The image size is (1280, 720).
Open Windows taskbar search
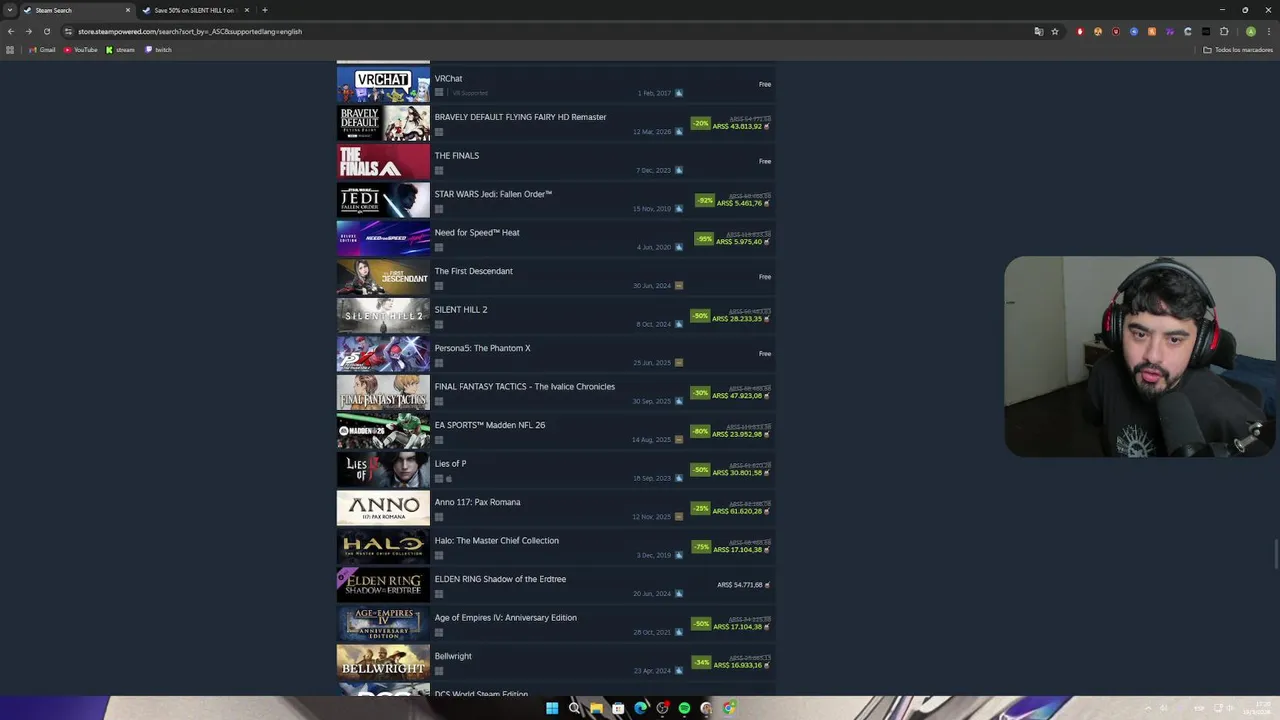574,708
